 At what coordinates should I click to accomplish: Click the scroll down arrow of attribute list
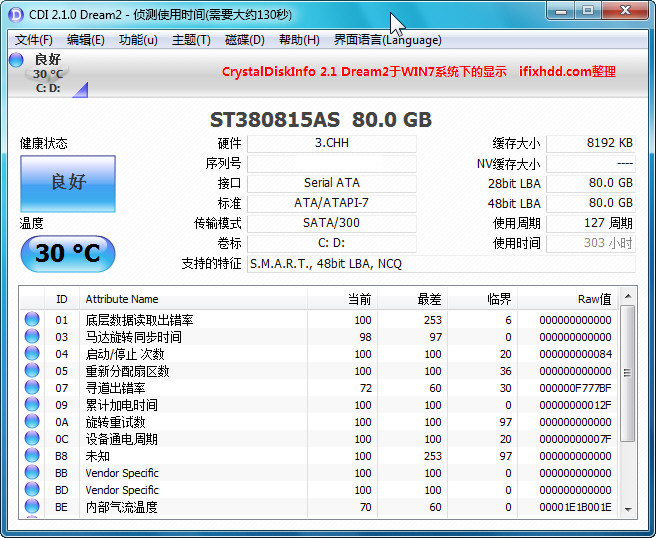628,509
